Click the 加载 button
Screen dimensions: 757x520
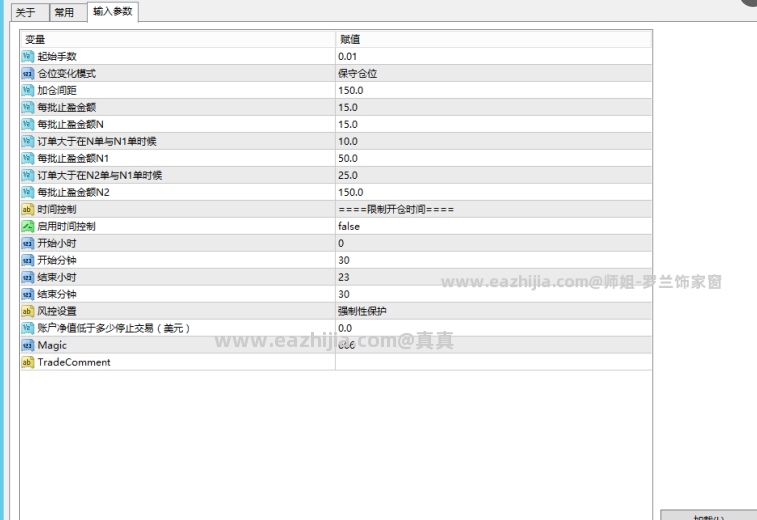pos(708,515)
